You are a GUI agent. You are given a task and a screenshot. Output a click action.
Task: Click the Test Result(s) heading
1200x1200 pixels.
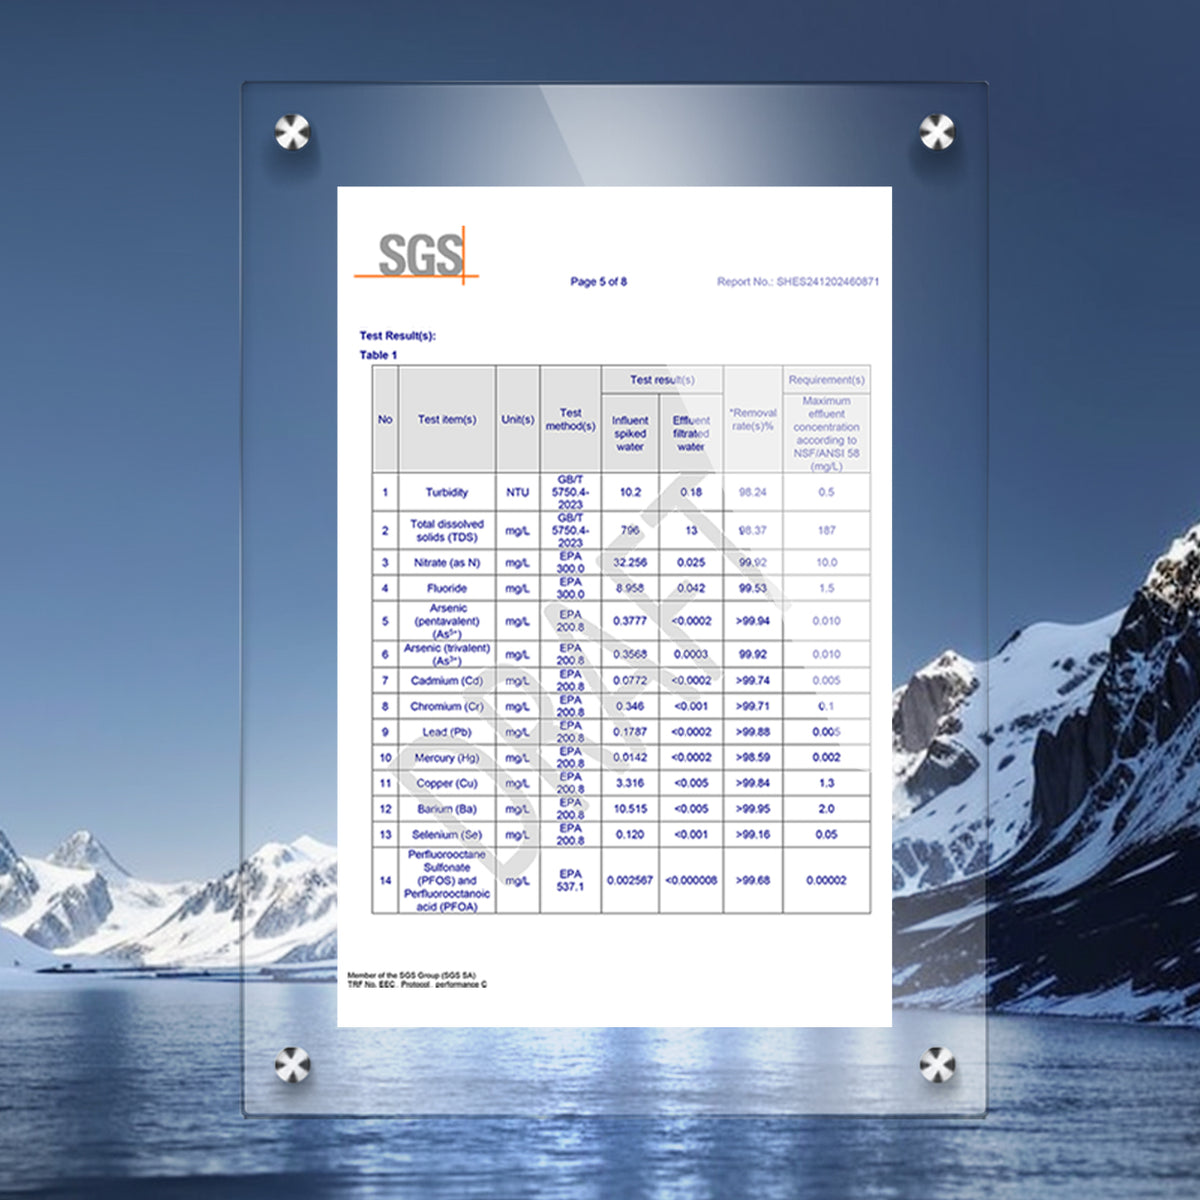pyautogui.click(x=398, y=336)
